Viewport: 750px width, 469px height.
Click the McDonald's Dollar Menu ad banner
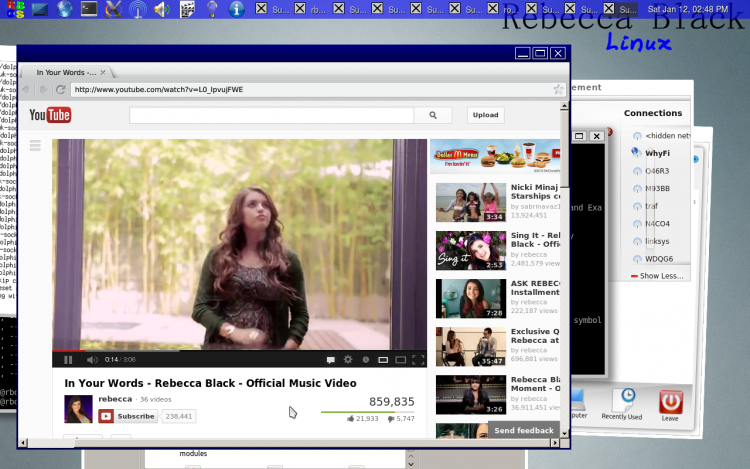point(495,156)
